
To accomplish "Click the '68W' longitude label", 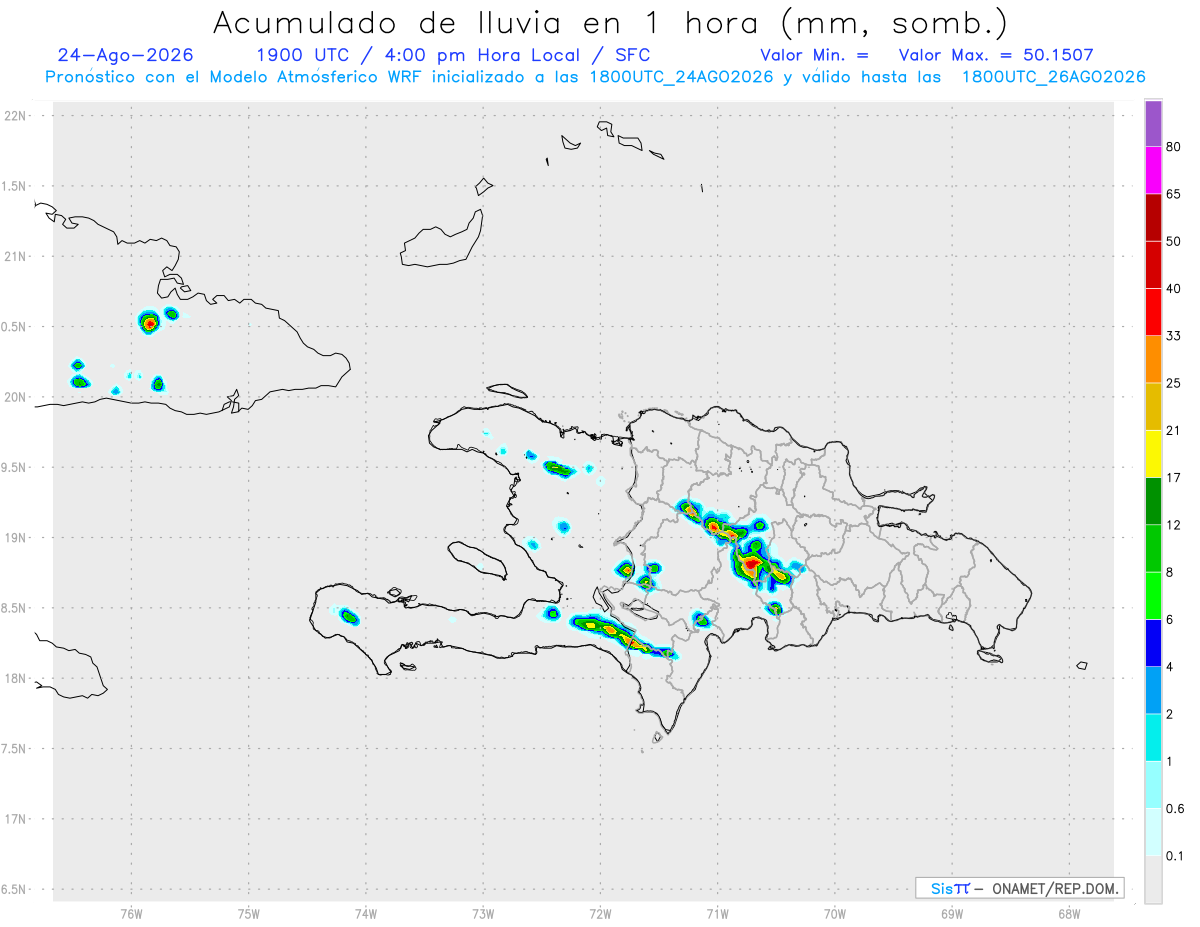I will 1069,913.
